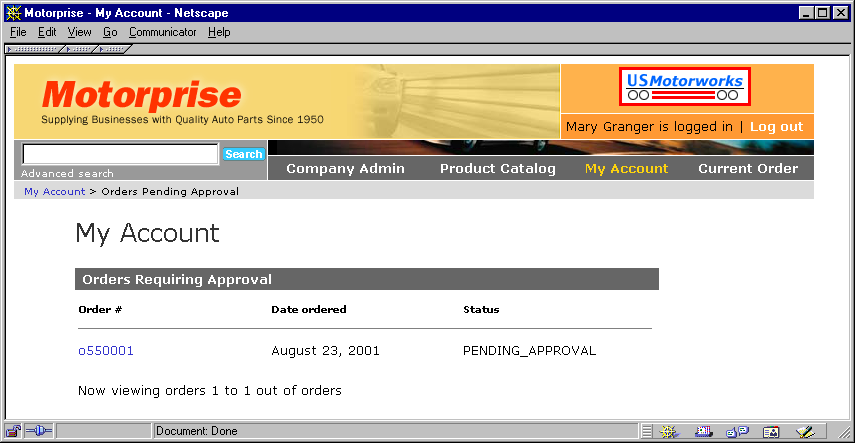Expand the first collapsed toolbar handle
Image resolution: width=855 pixels, height=443 pixels.
(x=33, y=50)
